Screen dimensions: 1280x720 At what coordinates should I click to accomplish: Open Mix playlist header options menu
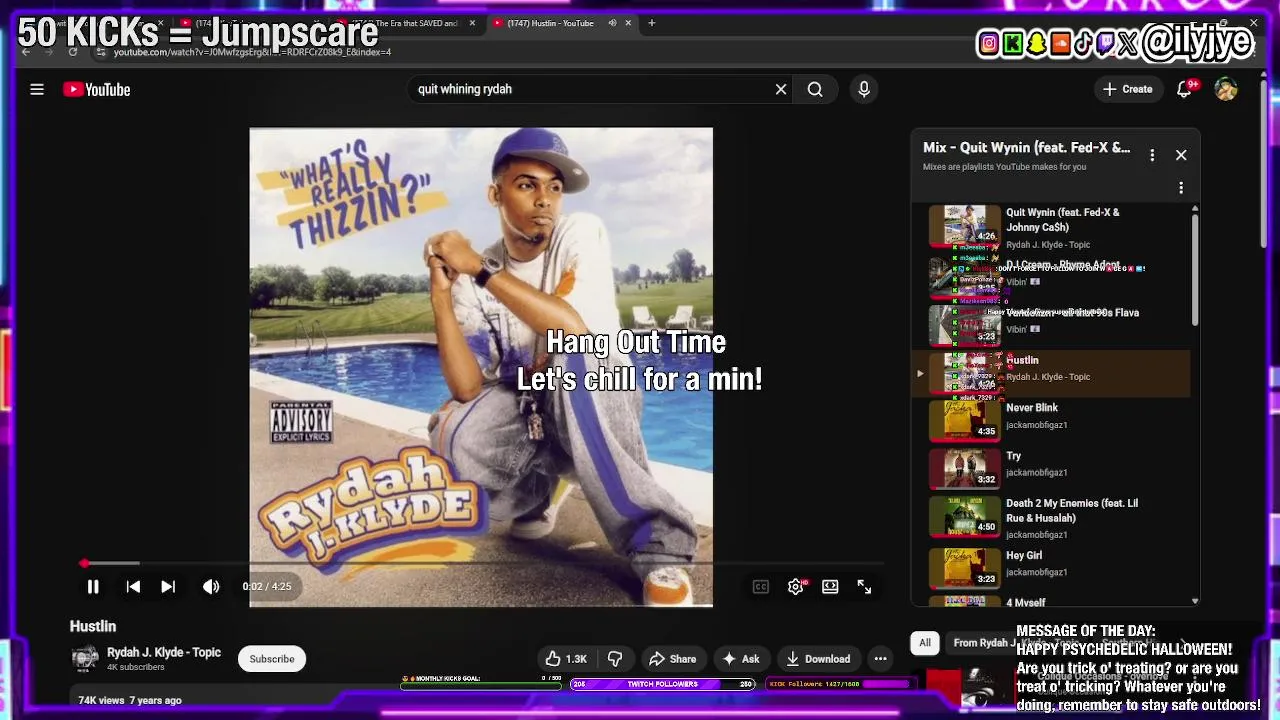point(1152,155)
